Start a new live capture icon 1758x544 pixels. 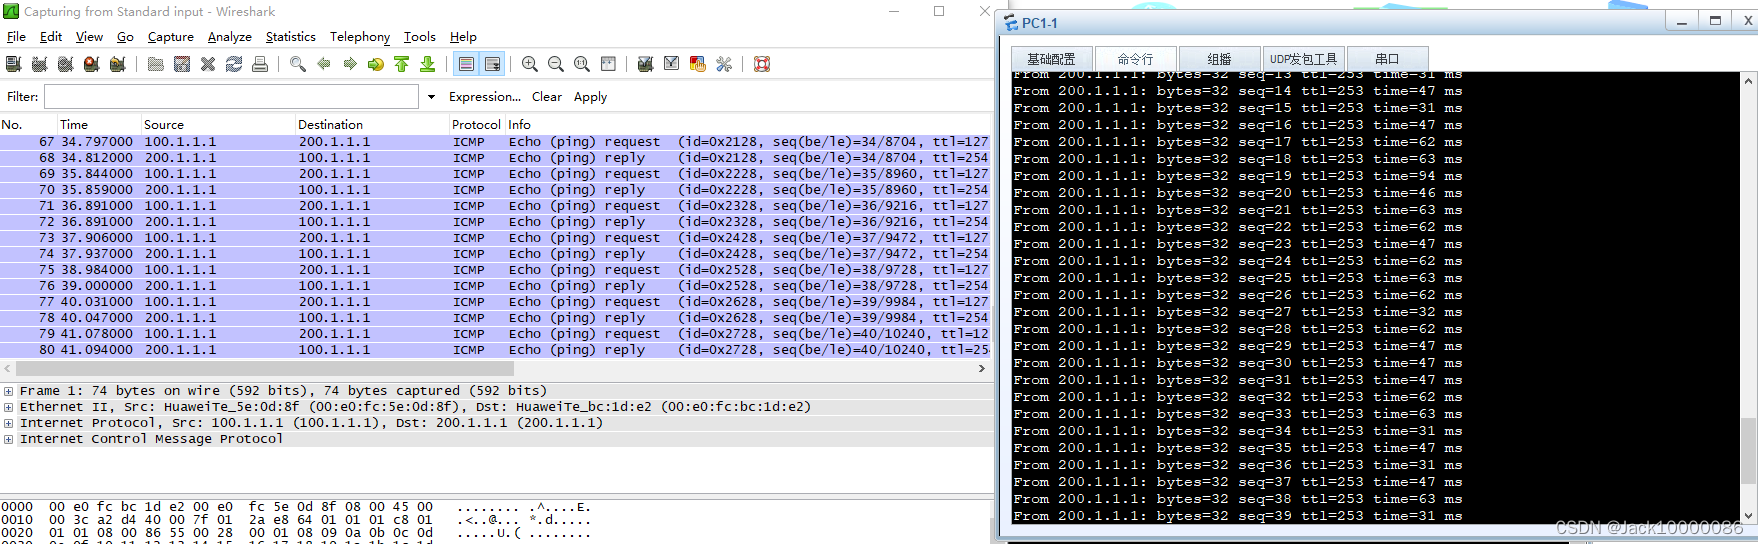click(x=65, y=64)
